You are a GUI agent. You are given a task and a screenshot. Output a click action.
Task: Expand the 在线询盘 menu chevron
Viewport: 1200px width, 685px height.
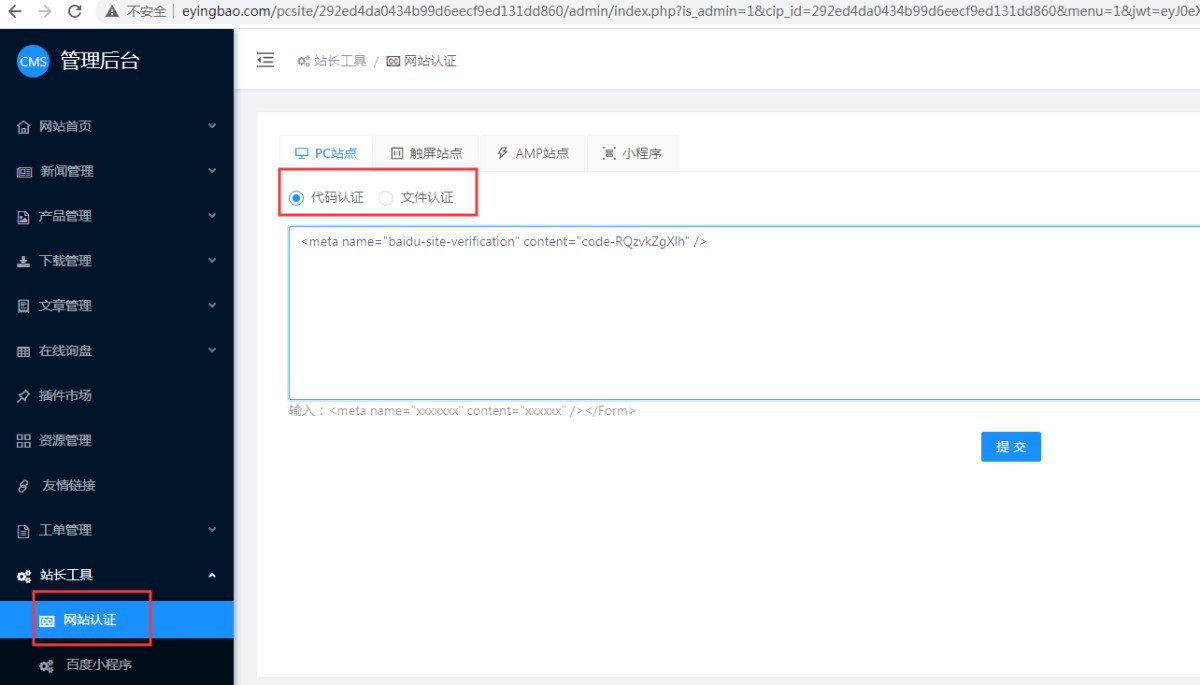(212, 350)
